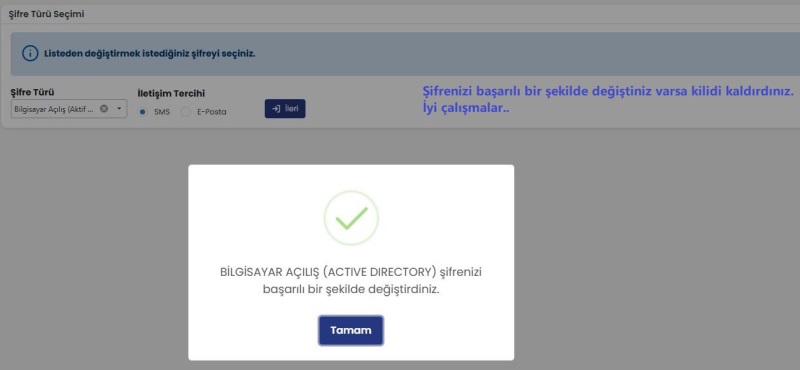Select the E-Posta radio button

point(186,112)
